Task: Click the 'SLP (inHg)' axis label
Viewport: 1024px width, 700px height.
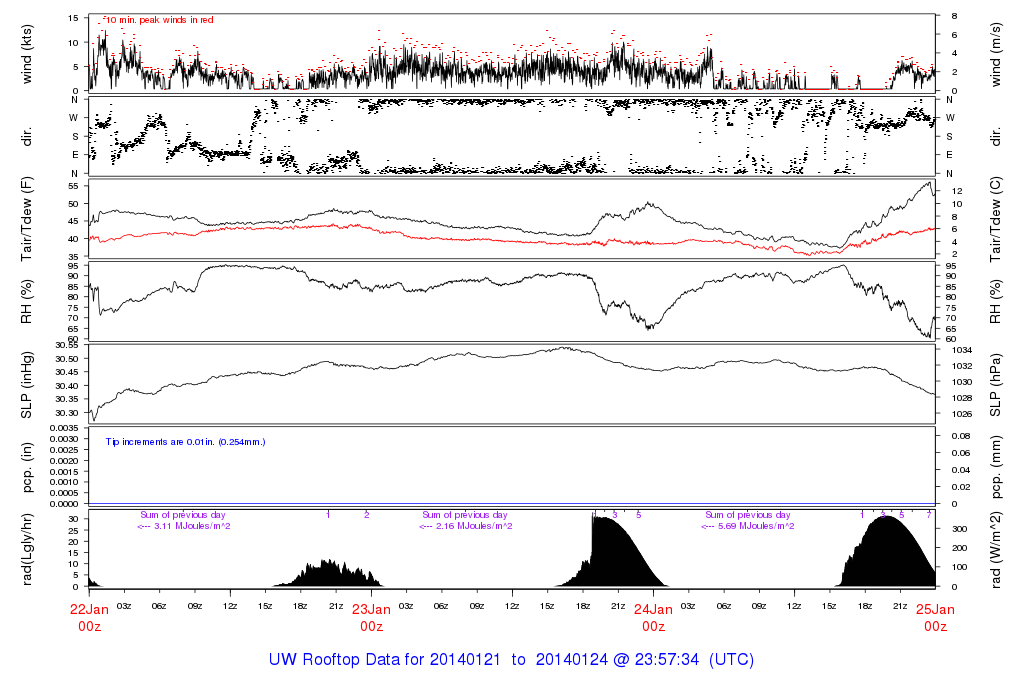Action: click(x=27, y=383)
